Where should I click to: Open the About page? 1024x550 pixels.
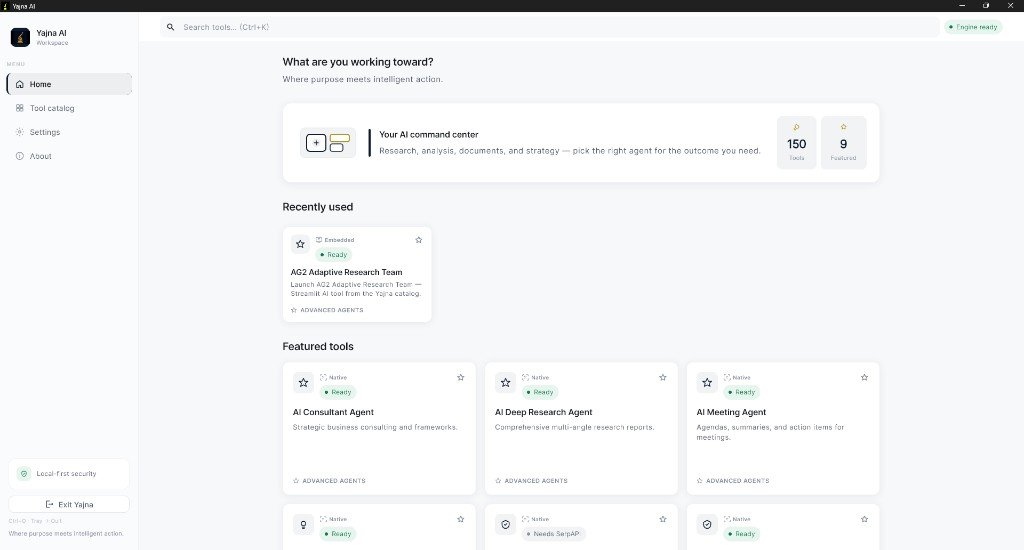point(69,156)
